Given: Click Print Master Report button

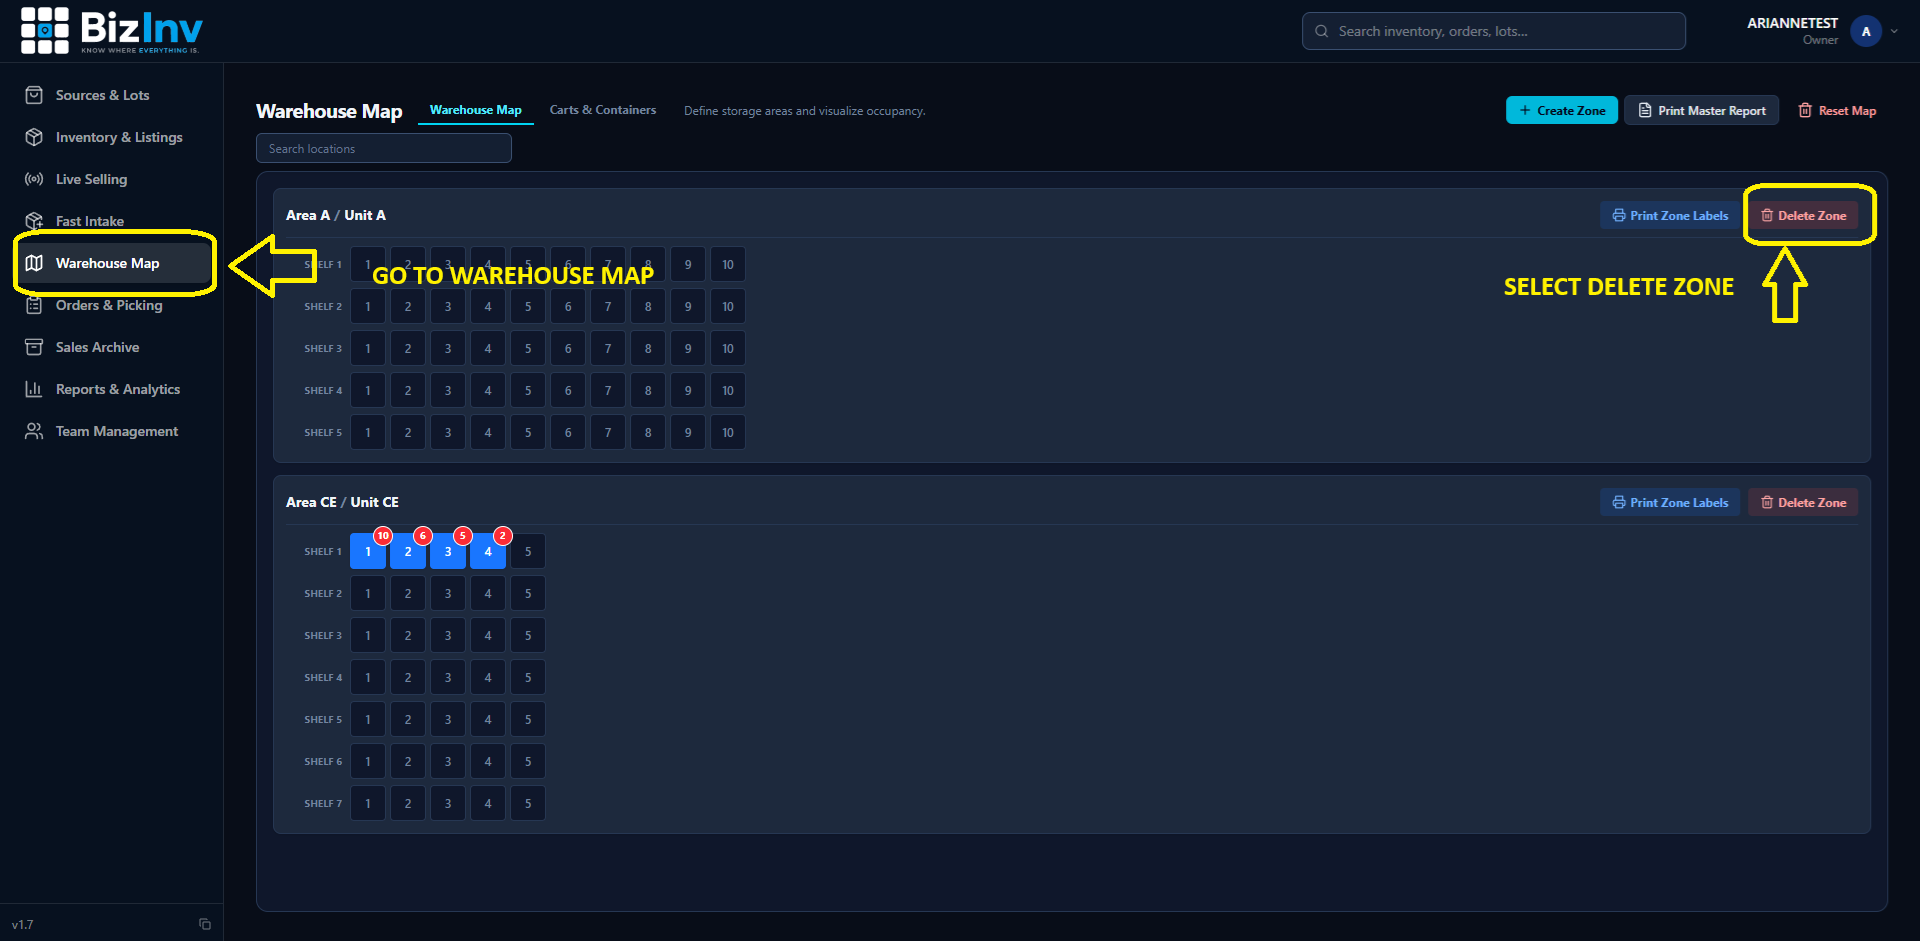Looking at the screenshot, I should (x=1701, y=110).
